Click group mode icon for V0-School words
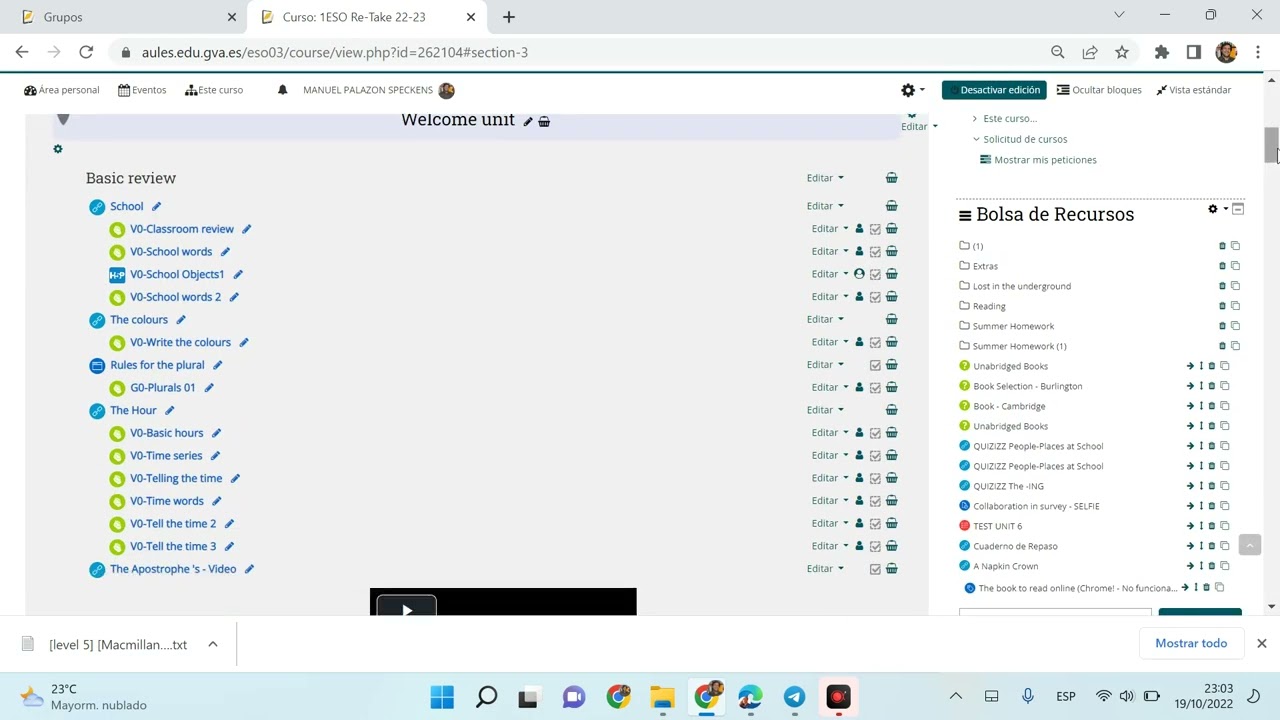Image resolution: width=1280 pixels, height=720 pixels. pyautogui.click(x=859, y=251)
